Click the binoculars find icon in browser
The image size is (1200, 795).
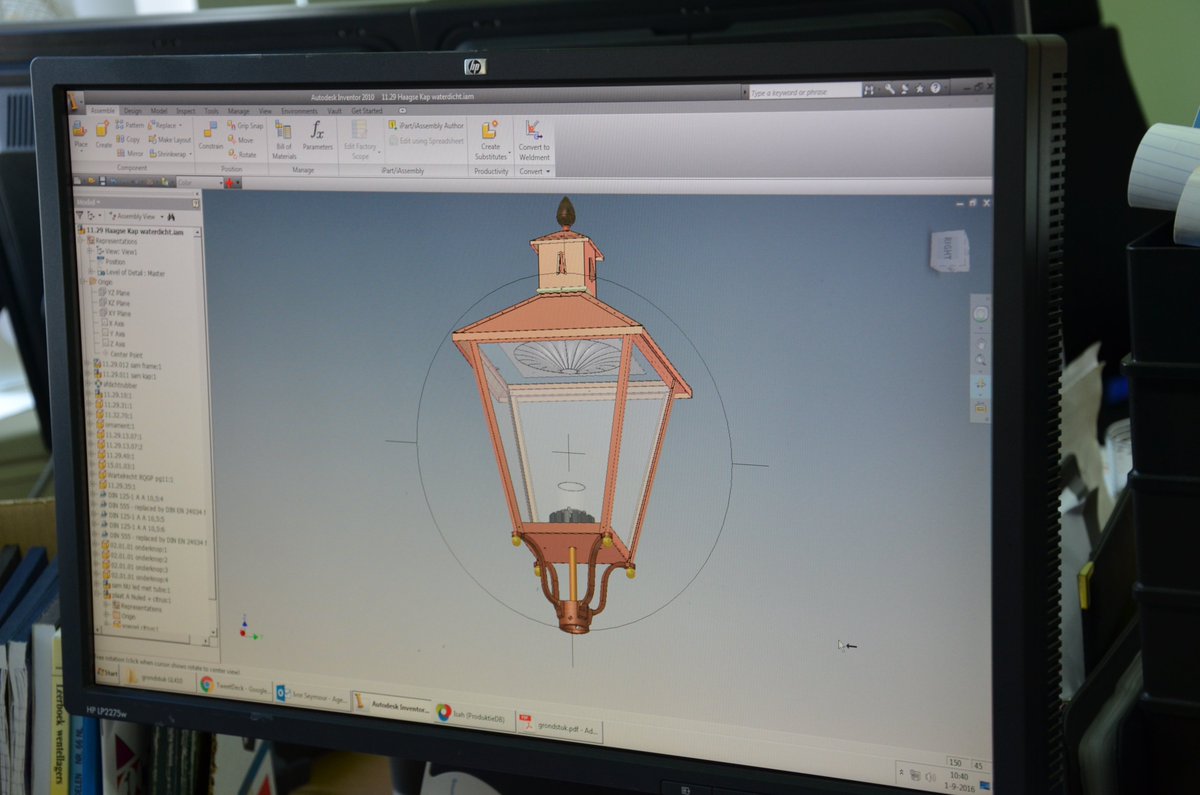(171, 216)
